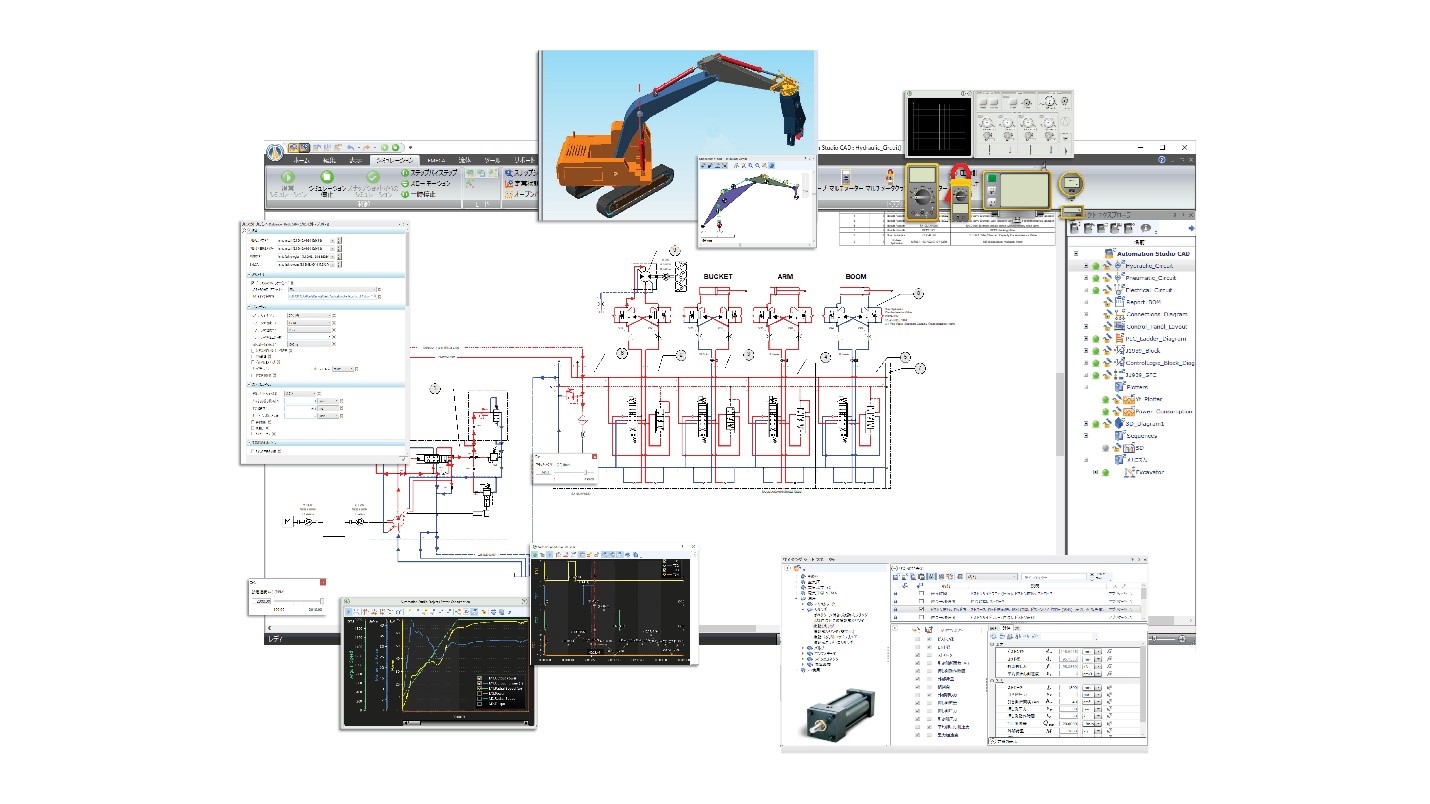This screenshot has width=1430, height=804.
Task: Click the Snapshot Simulation checkmark icon
Action: point(373,177)
